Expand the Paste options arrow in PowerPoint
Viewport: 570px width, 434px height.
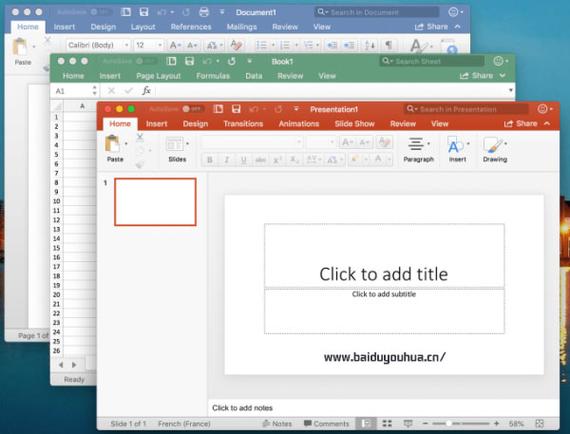click(126, 144)
